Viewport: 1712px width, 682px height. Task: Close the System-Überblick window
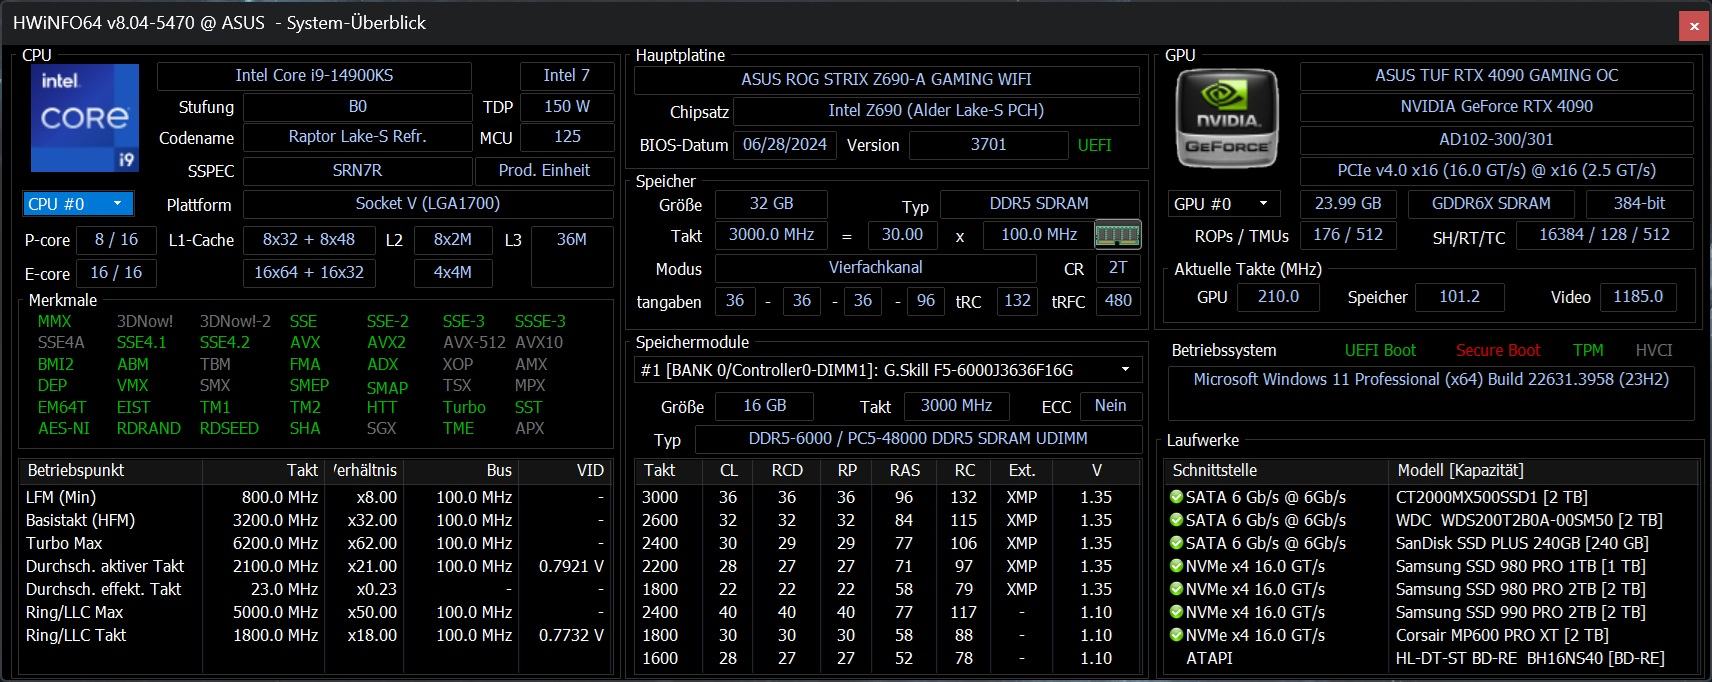click(x=1694, y=25)
